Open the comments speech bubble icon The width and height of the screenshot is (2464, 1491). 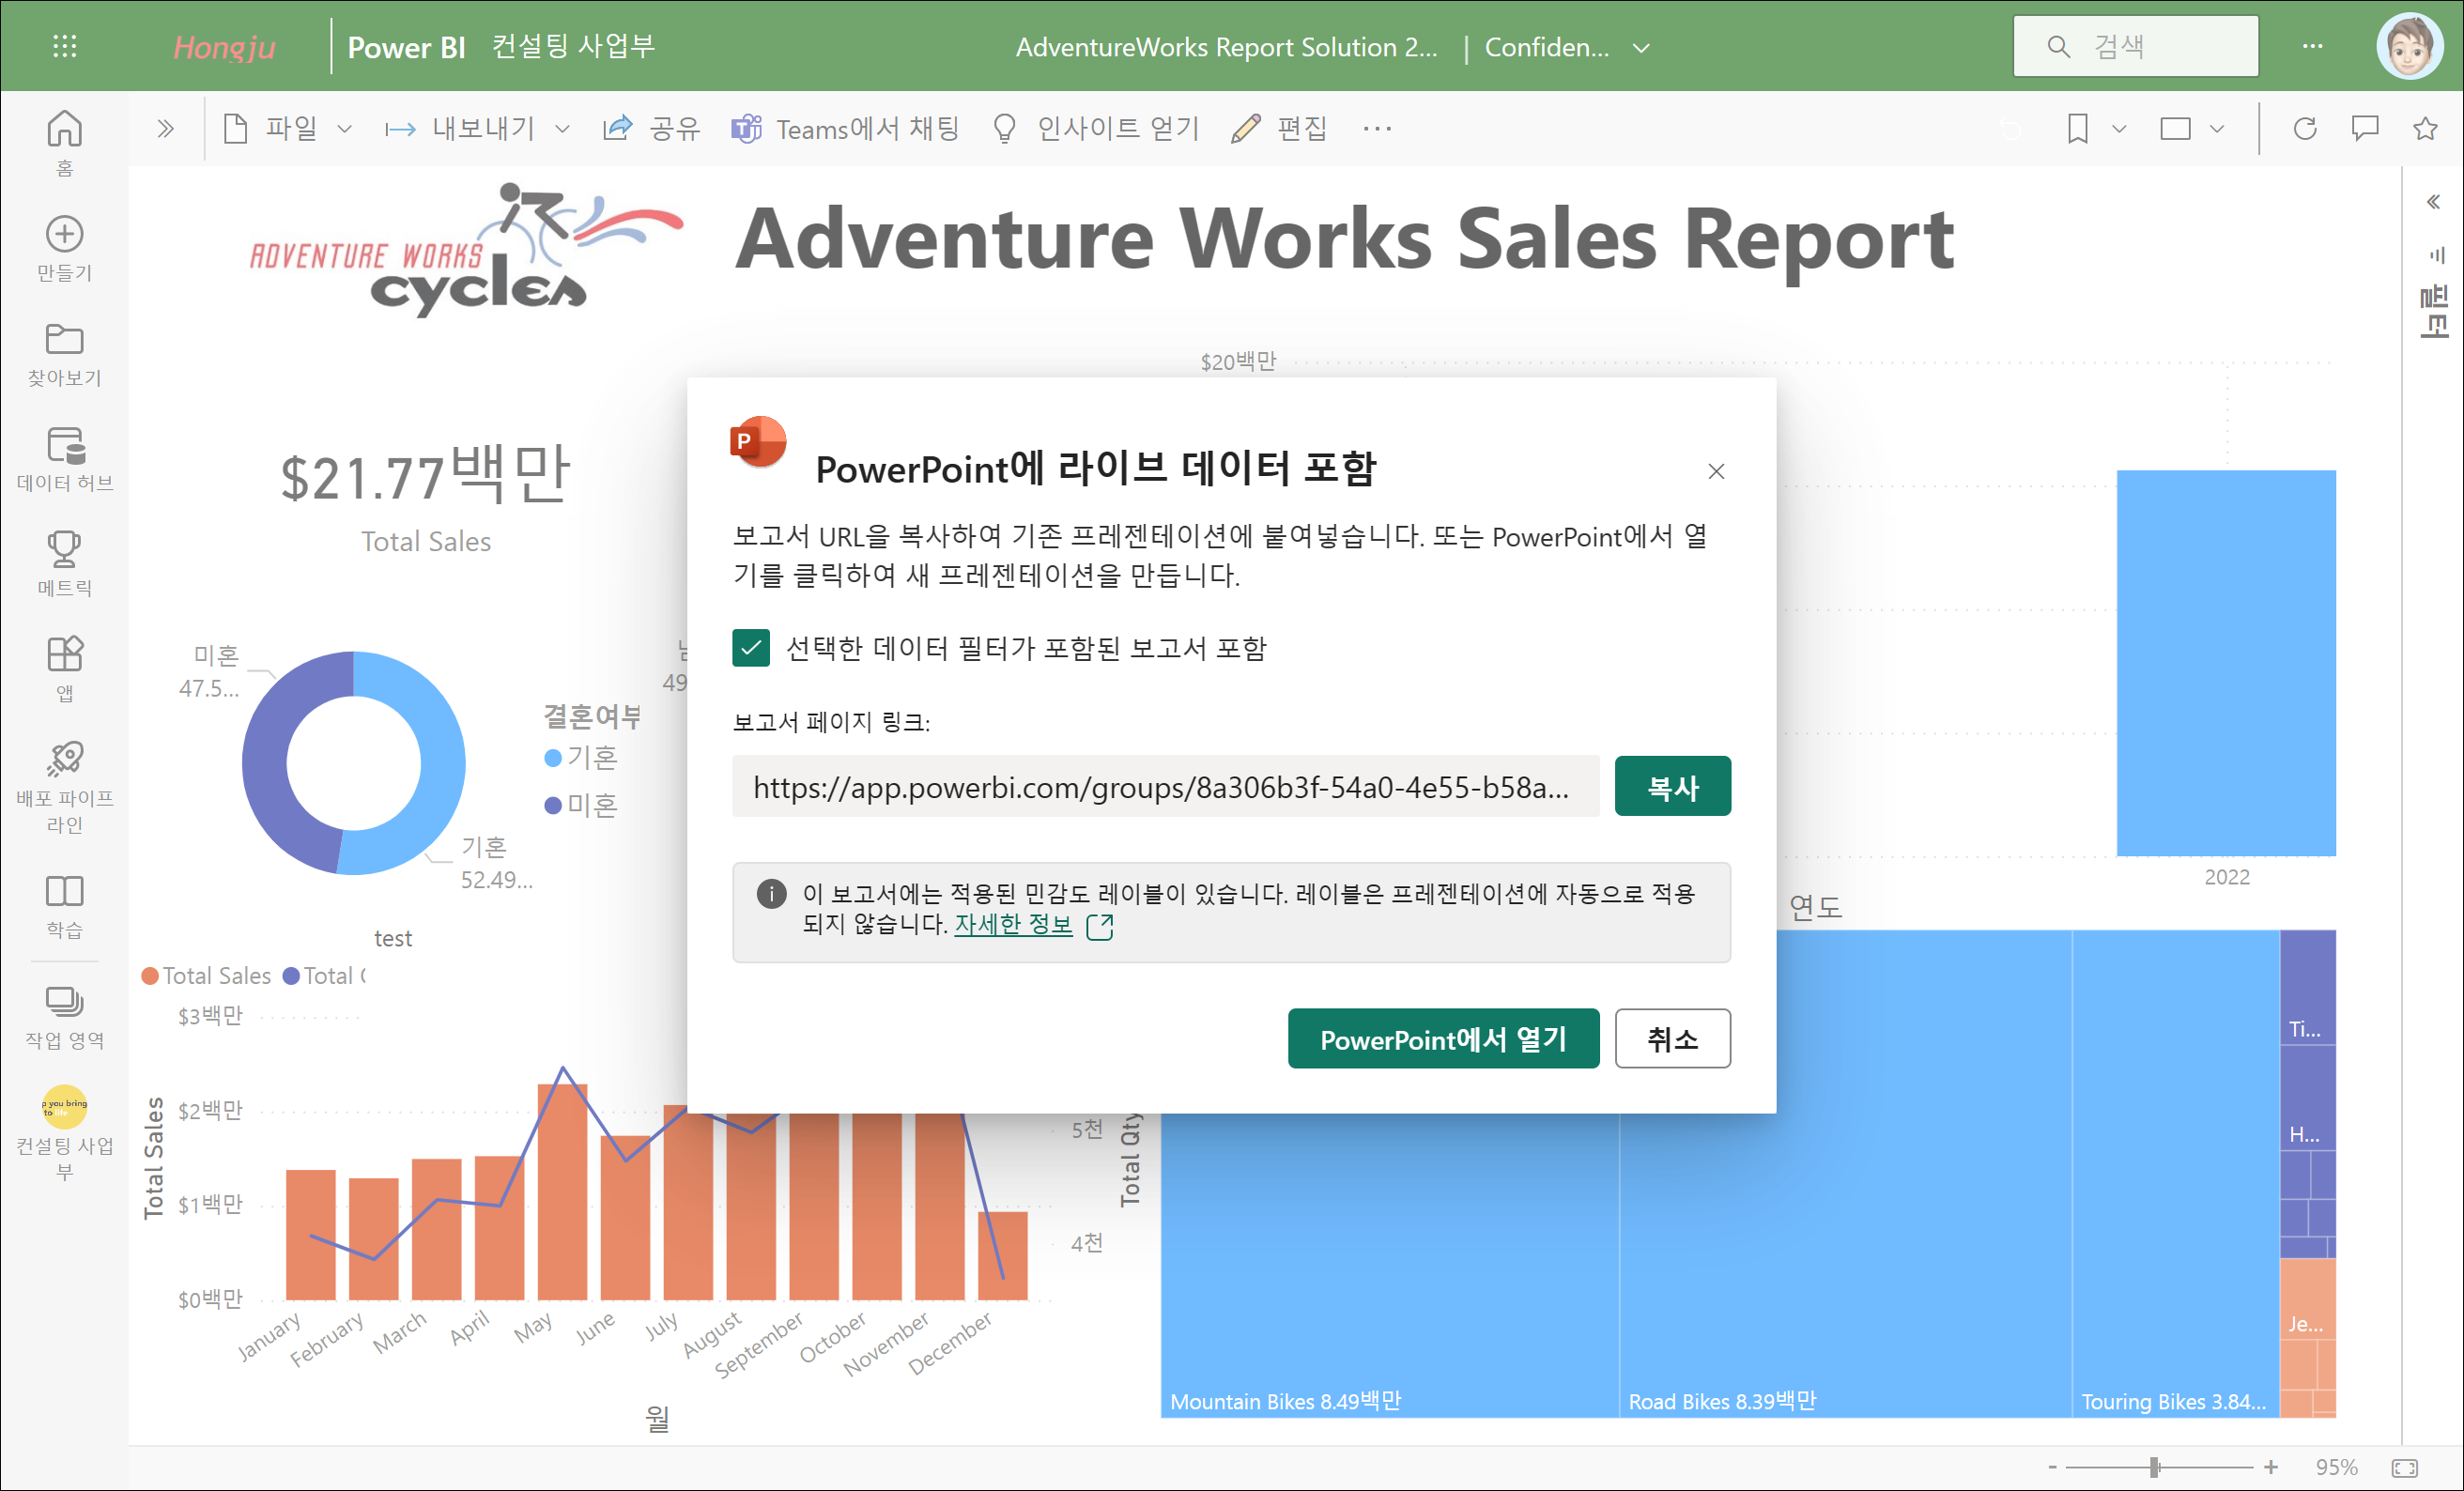pos(2365,128)
